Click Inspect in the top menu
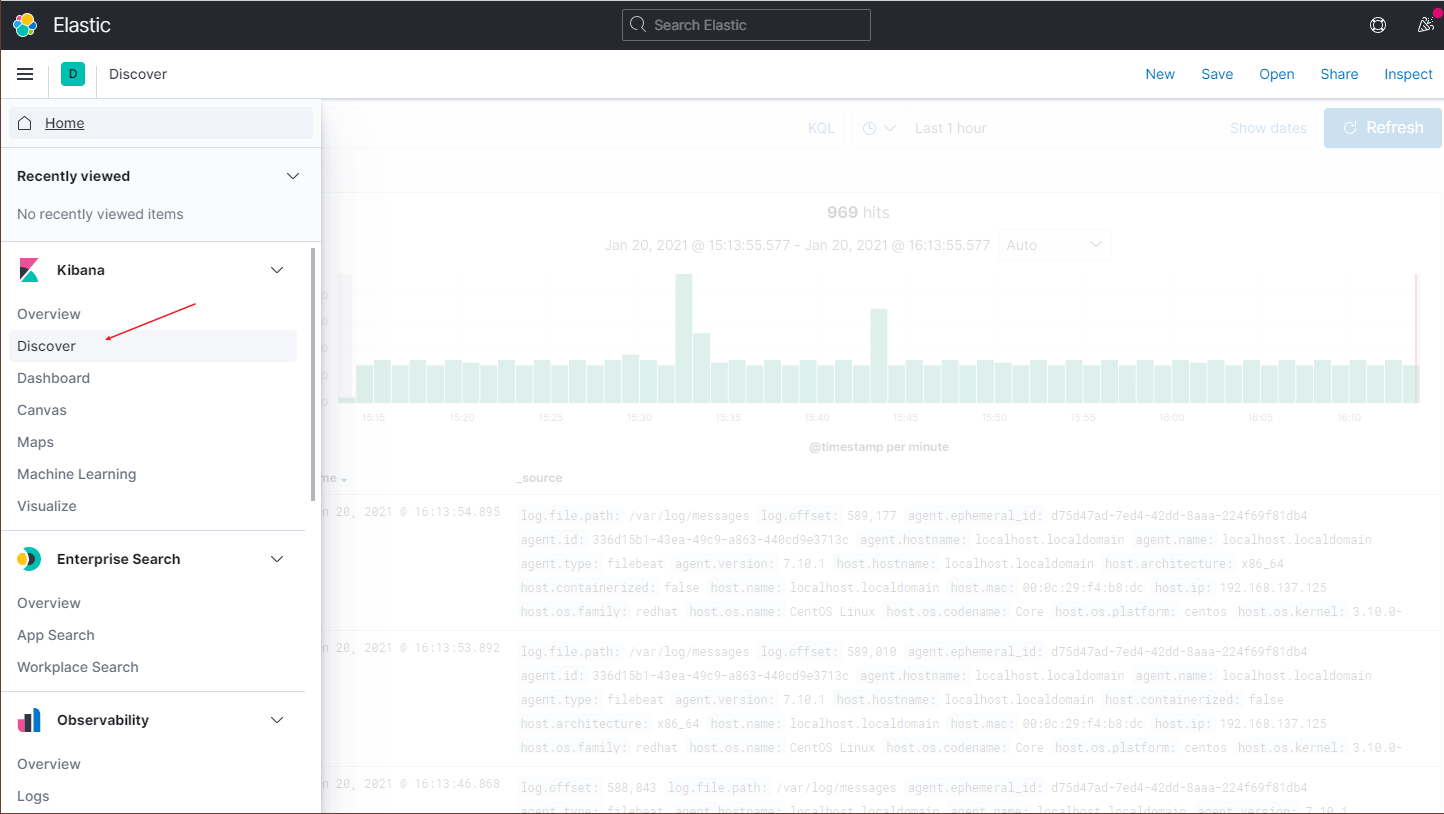Viewport: 1444px width, 814px height. (1409, 74)
